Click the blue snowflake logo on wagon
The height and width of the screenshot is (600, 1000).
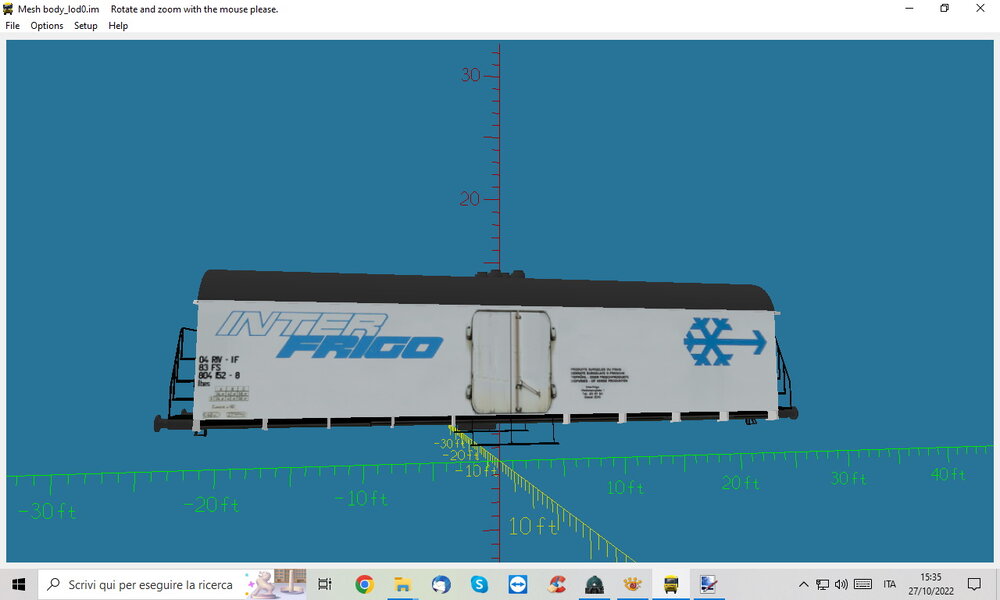[725, 342]
